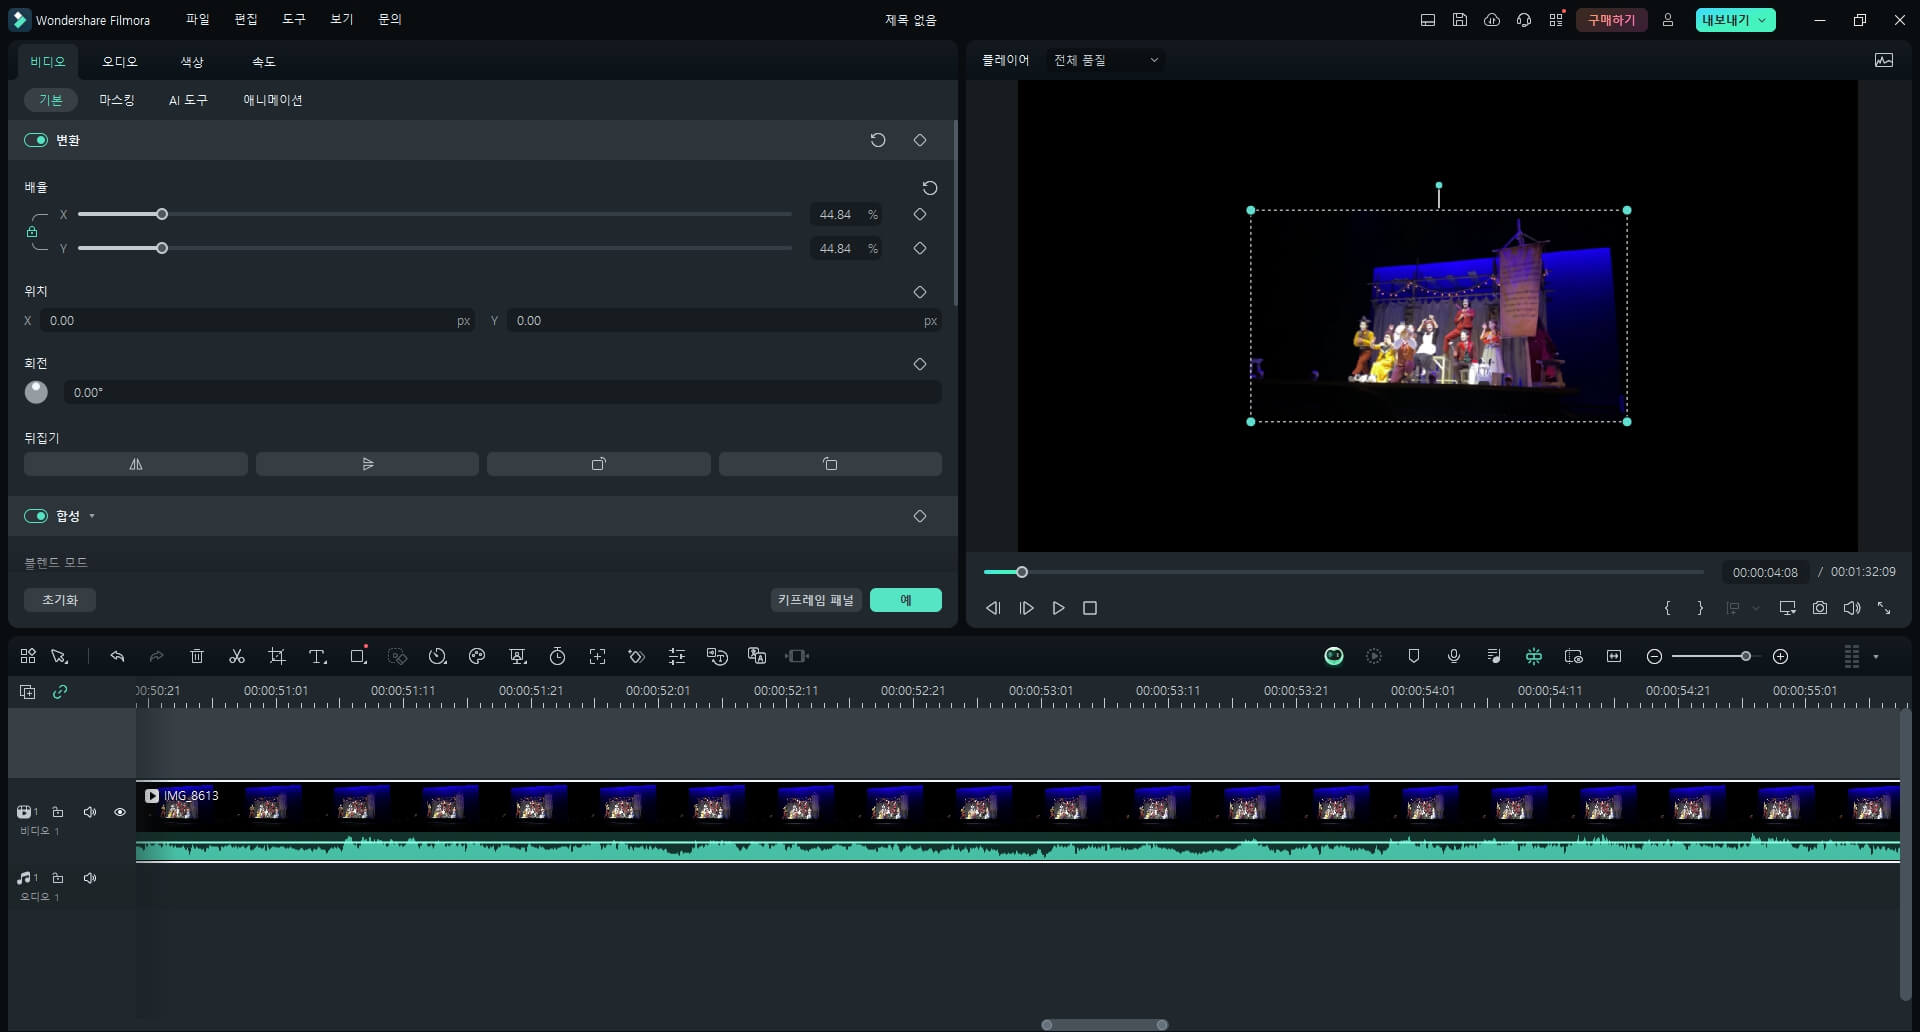Click the position X input field

[258, 321]
